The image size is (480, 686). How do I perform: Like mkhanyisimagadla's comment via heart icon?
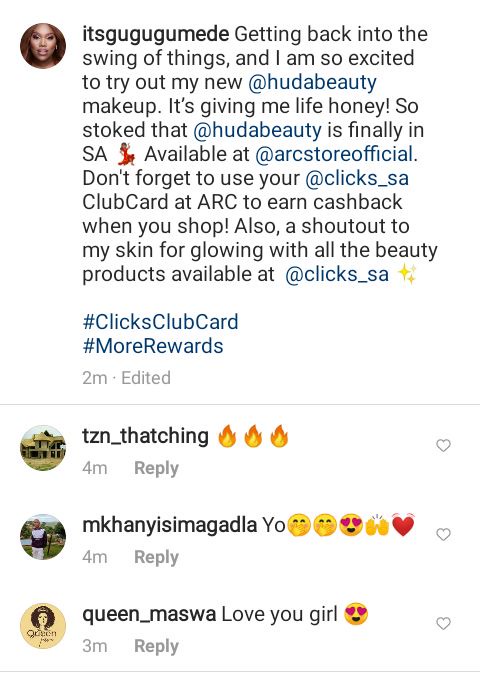443,534
